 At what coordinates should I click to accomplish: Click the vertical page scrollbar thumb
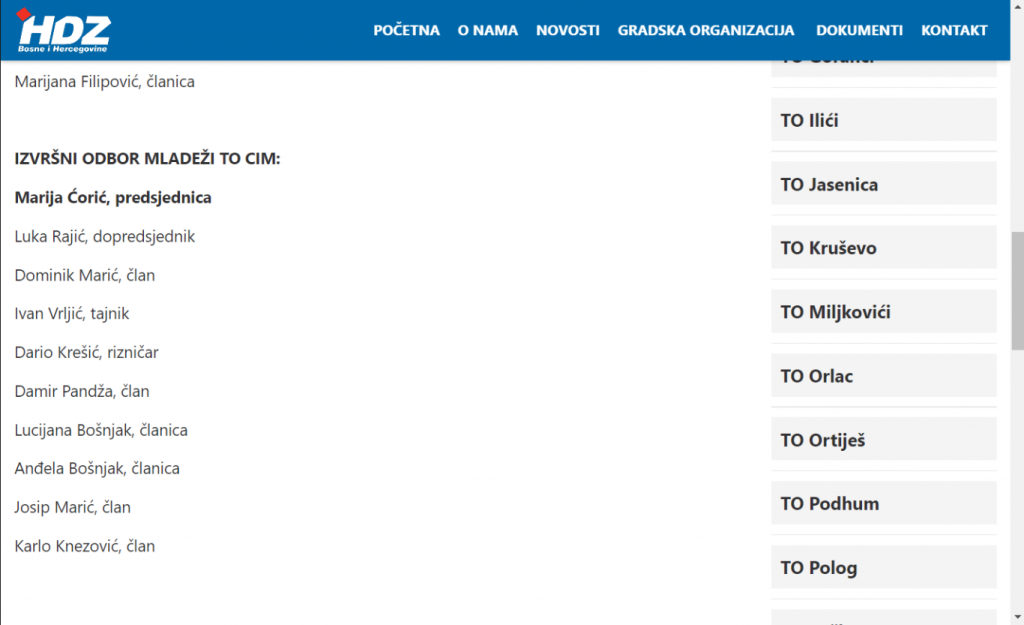(1017, 290)
